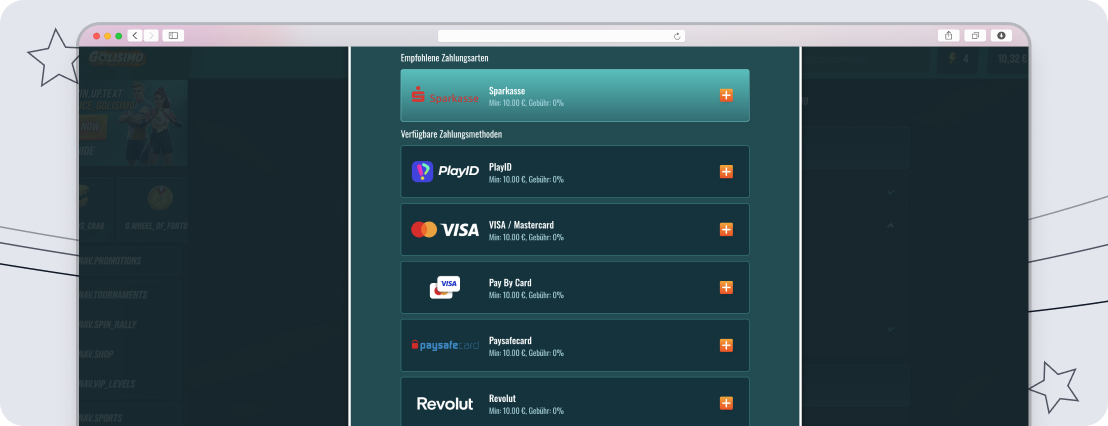Expand the Revolut plus icon
The height and width of the screenshot is (426, 1108).
coord(726,403)
